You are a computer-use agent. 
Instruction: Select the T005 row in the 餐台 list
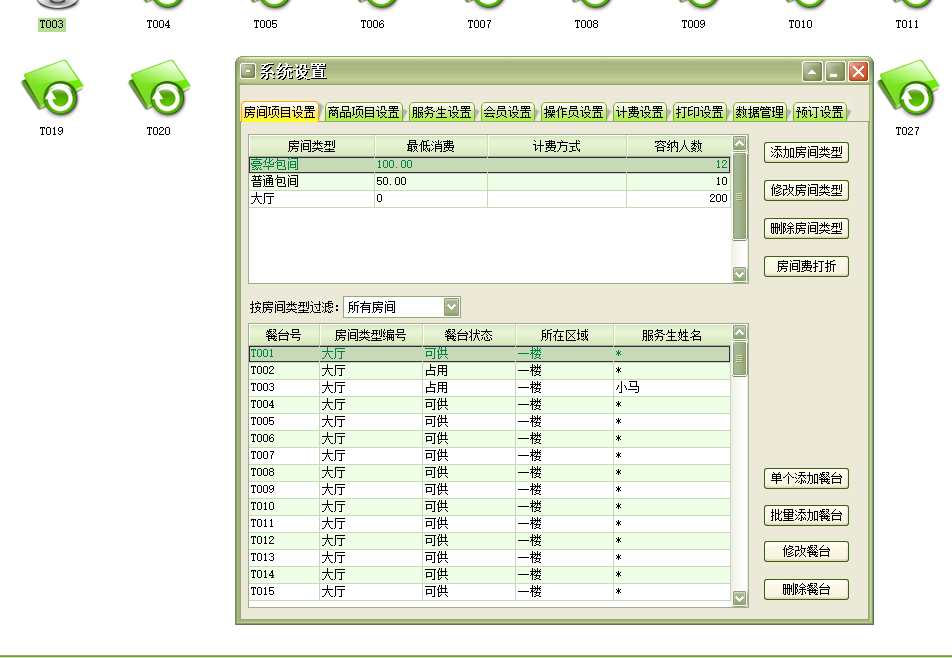point(489,422)
